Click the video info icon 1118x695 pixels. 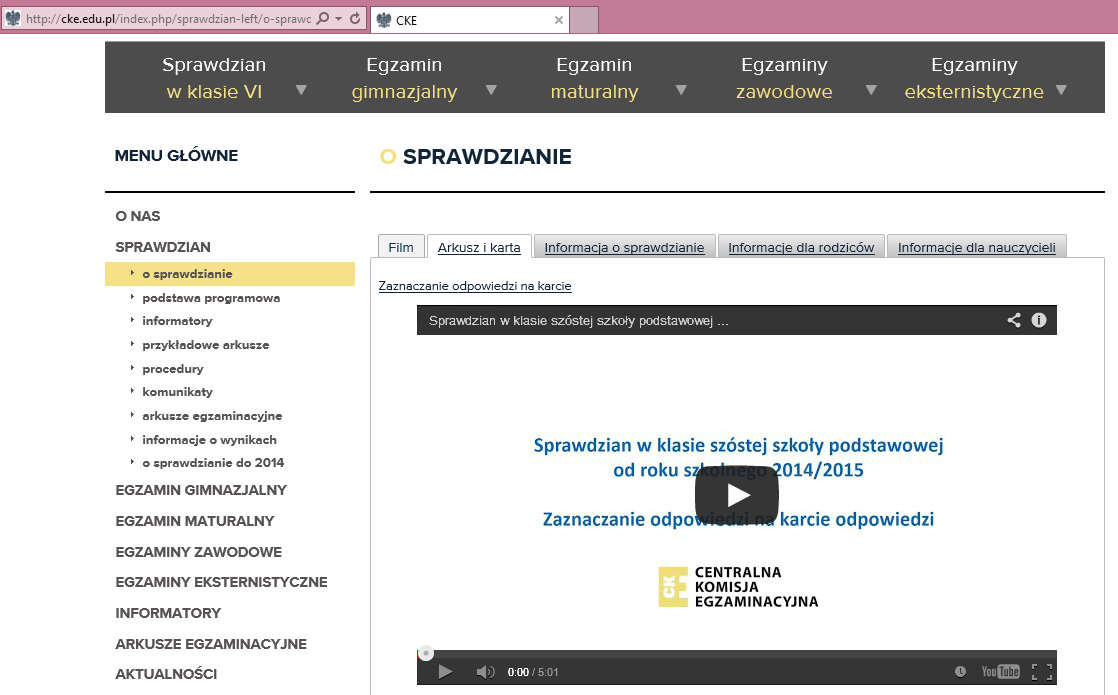[1039, 320]
